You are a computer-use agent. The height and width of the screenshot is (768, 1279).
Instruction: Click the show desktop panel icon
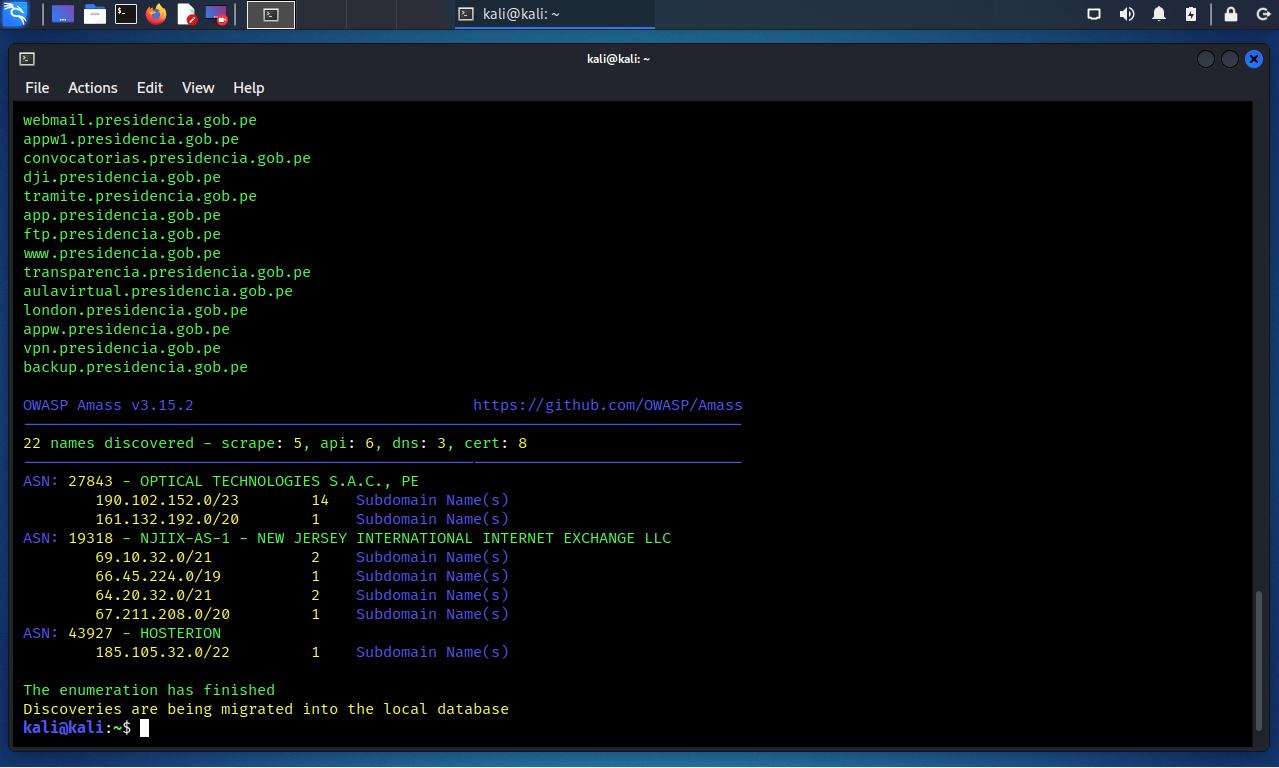click(63, 14)
